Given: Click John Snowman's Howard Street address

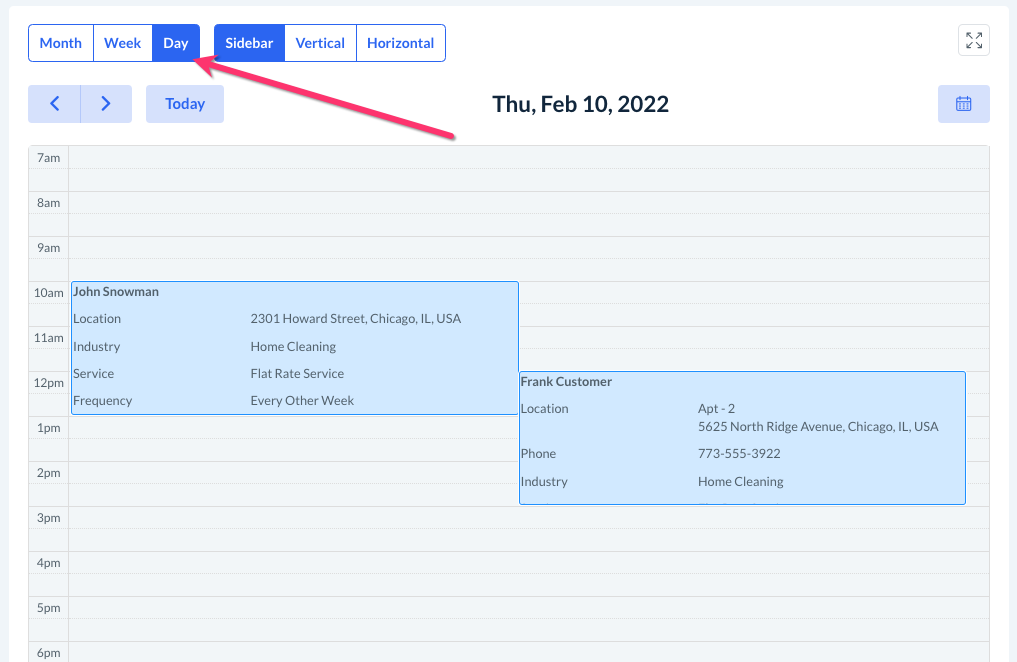Looking at the screenshot, I should 355,319.
